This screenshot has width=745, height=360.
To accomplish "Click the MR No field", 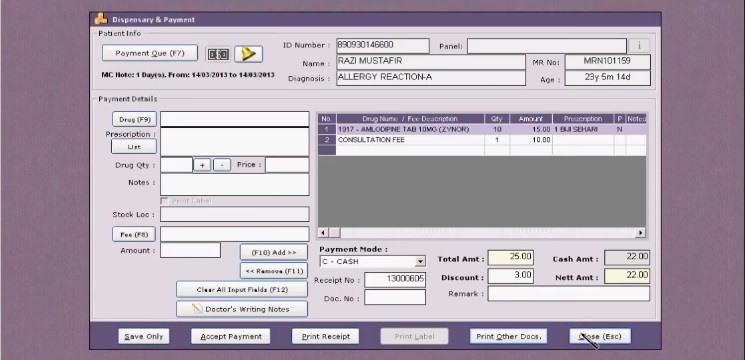I will coord(608,62).
